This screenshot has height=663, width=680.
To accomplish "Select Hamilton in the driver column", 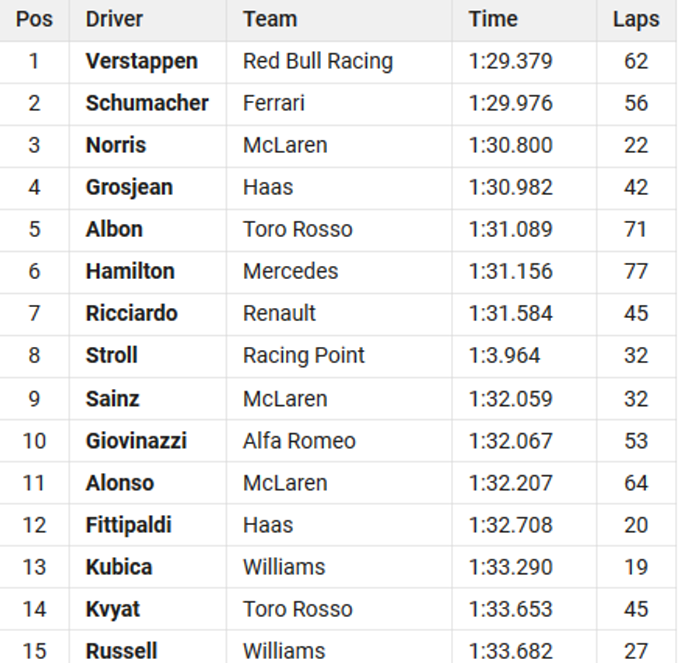I will (x=130, y=271).
